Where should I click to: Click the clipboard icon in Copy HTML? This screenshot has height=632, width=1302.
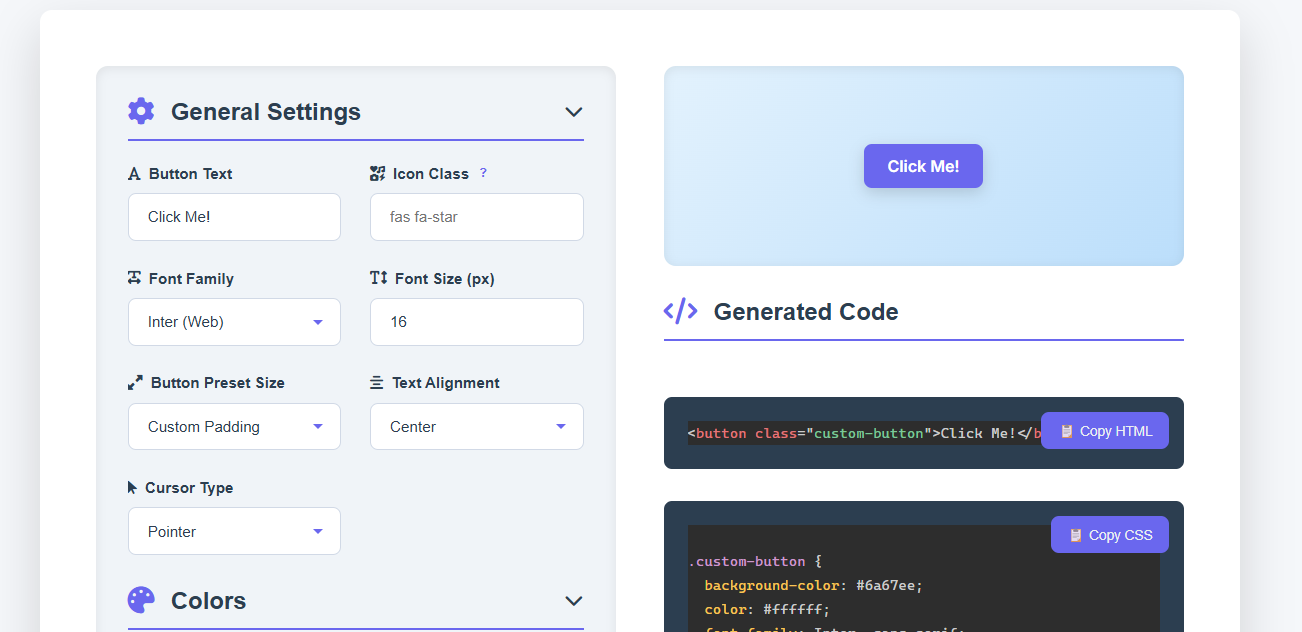point(1067,431)
